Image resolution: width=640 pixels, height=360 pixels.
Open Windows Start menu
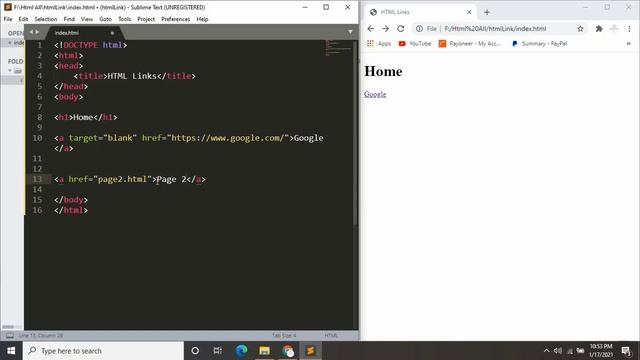point(11,351)
